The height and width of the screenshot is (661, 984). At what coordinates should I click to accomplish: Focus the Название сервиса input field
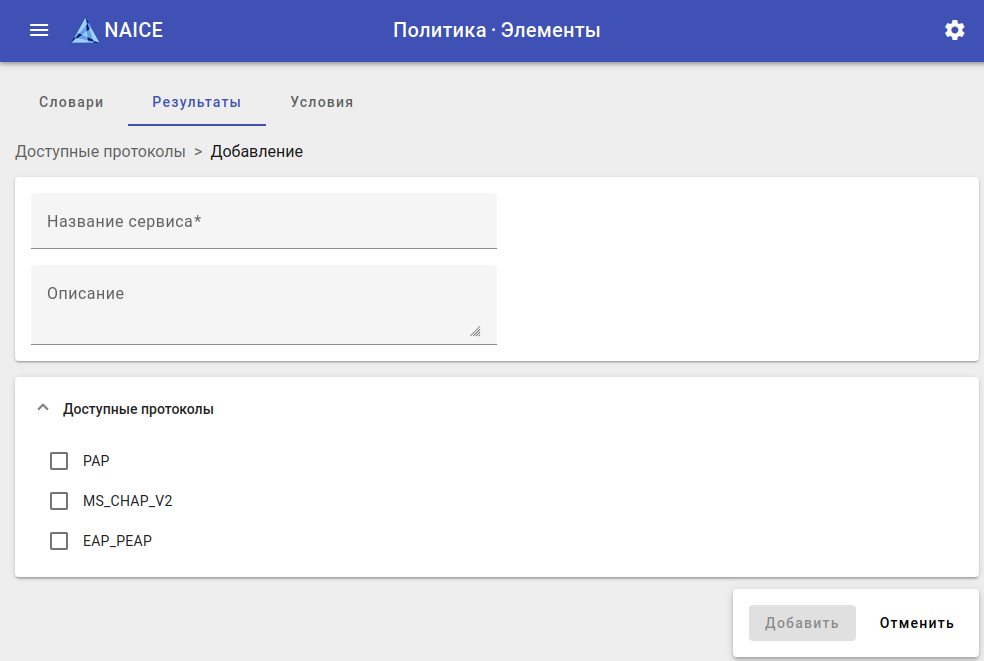pyautogui.click(x=264, y=221)
